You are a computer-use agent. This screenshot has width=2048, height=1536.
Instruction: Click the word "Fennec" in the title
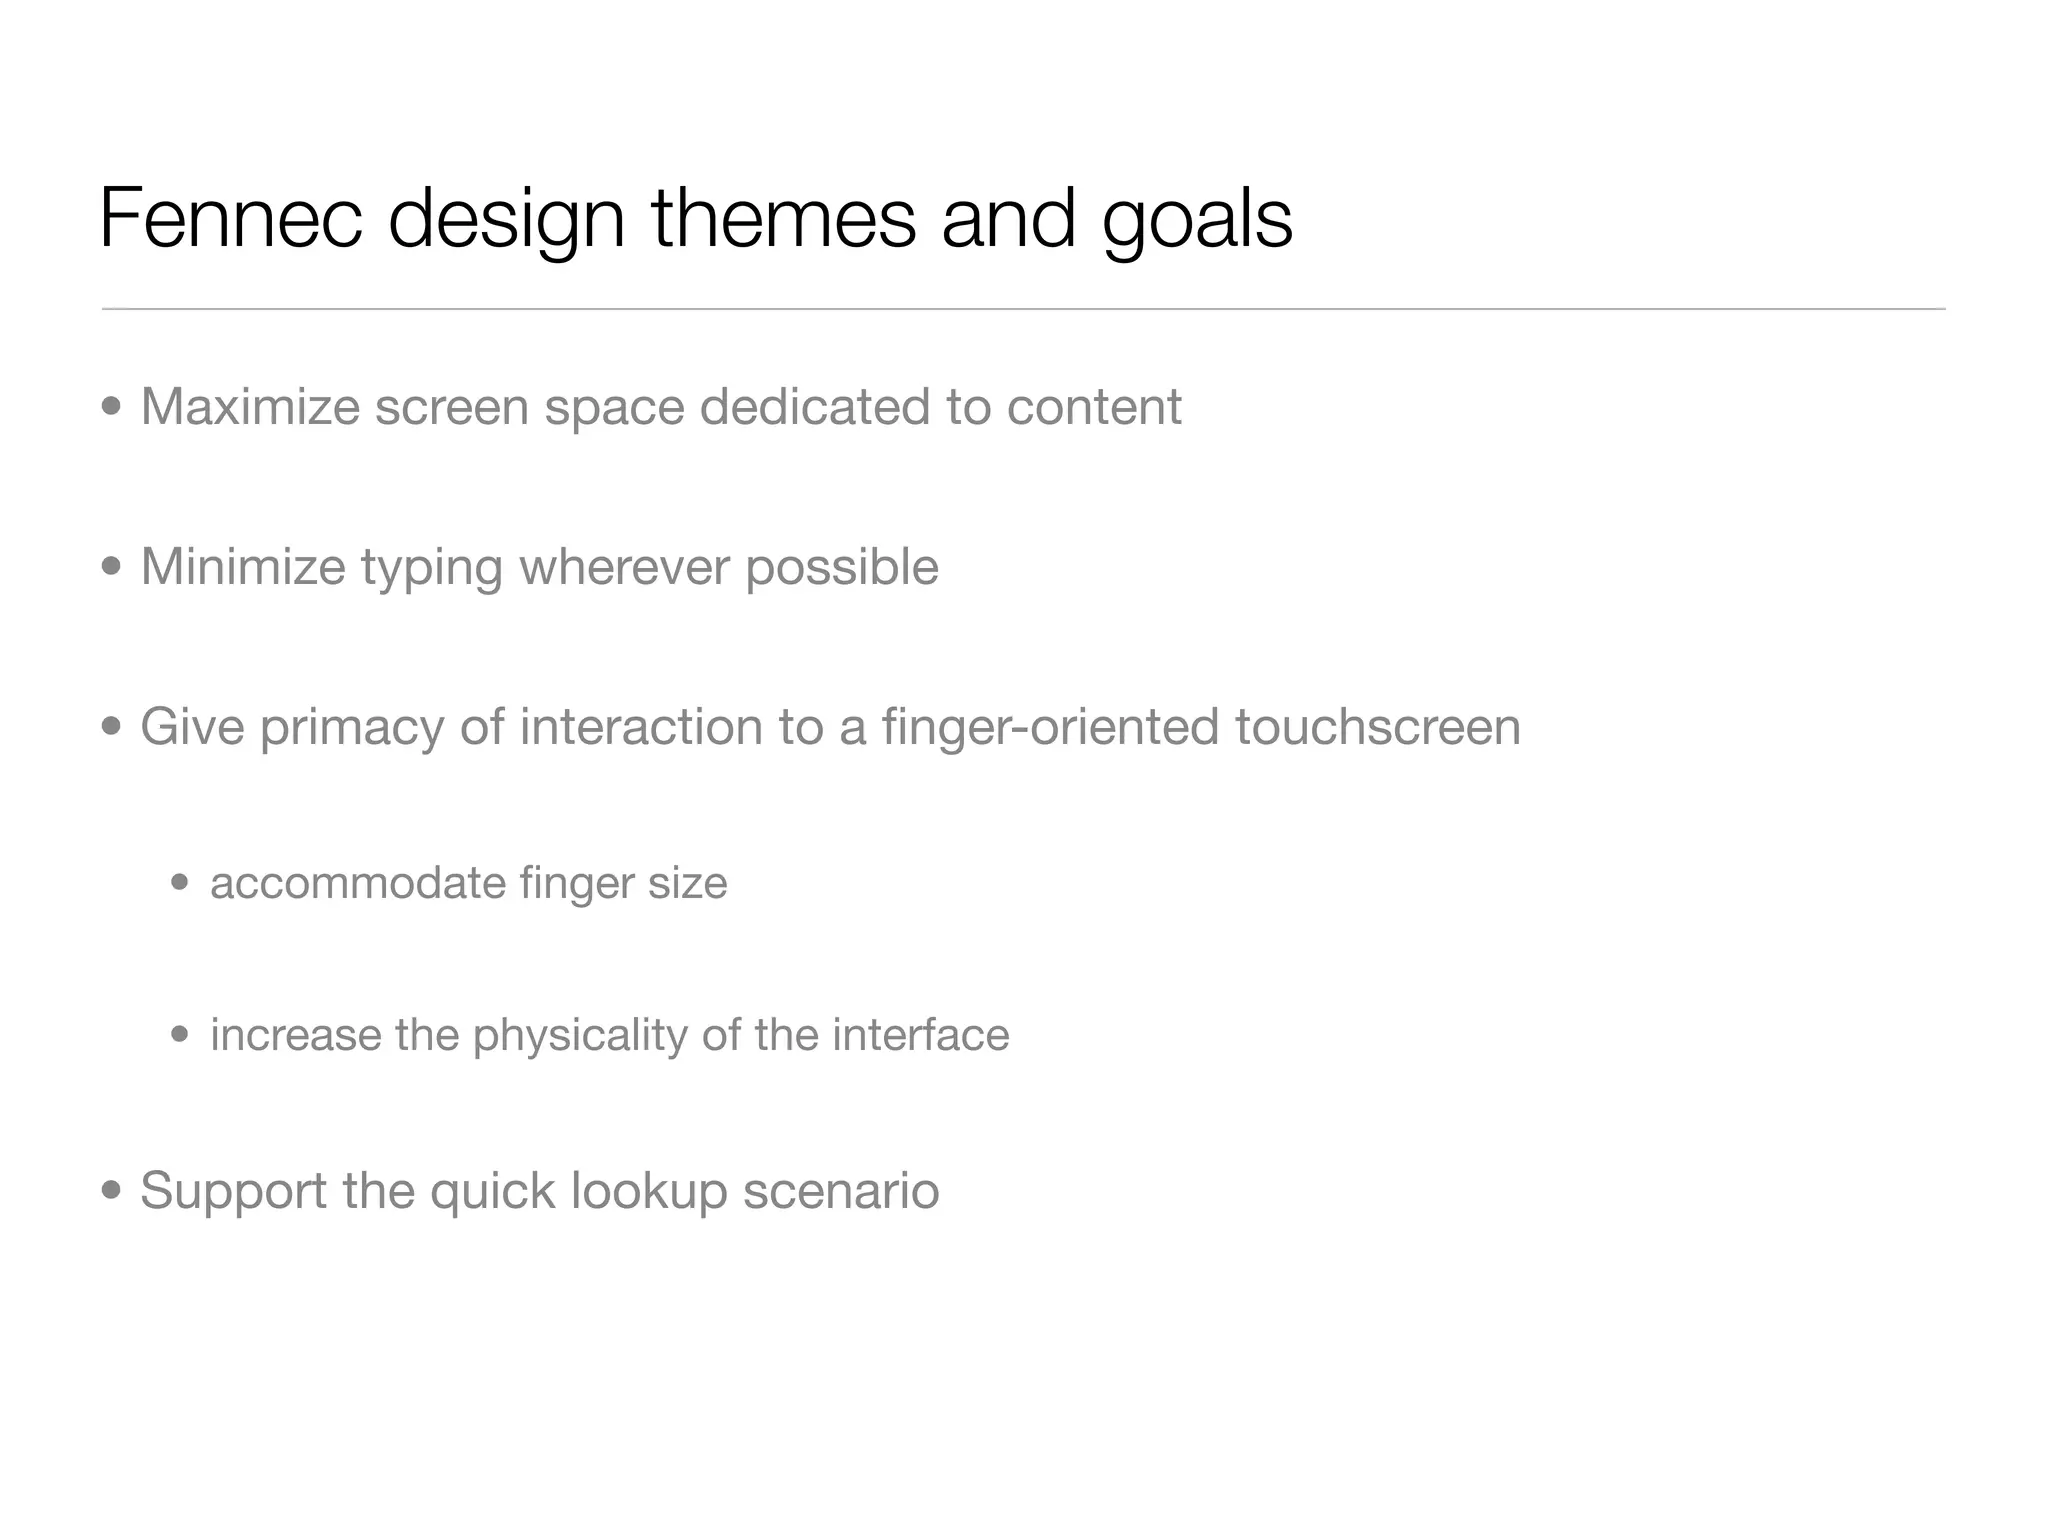(x=230, y=220)
